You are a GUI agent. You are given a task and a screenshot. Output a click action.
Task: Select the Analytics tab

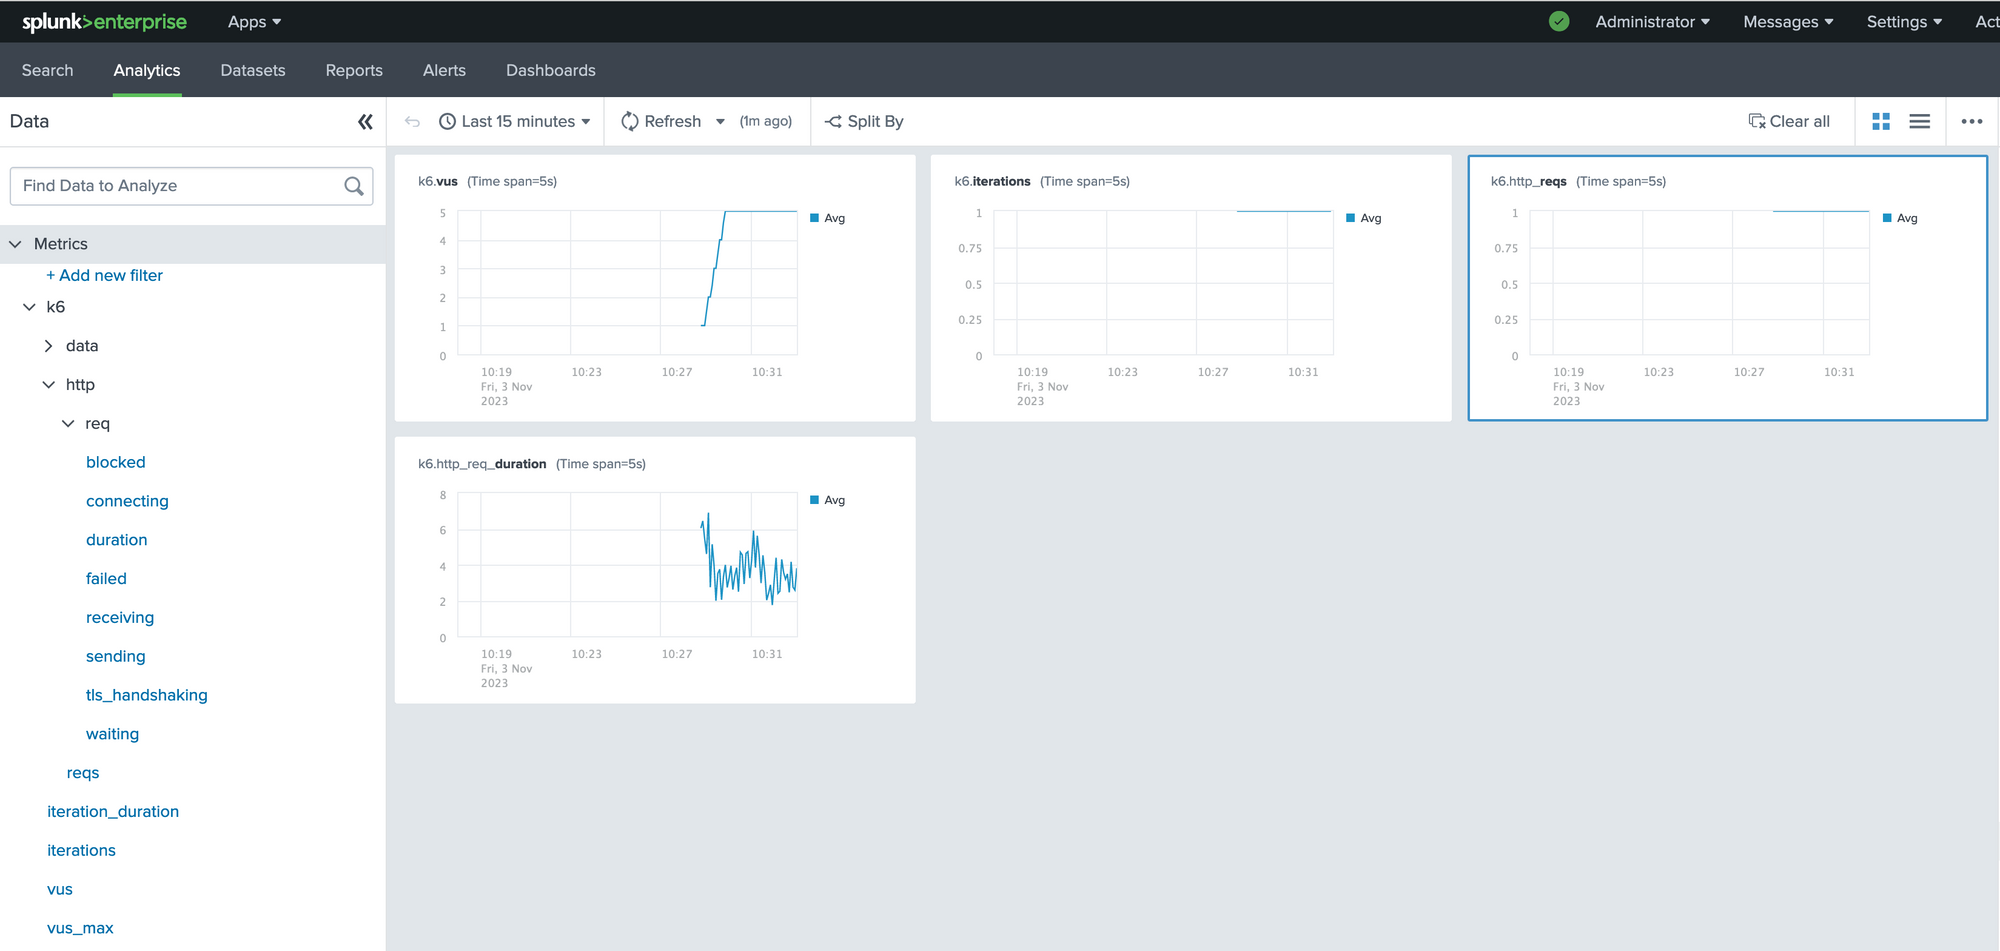click(x=147, y=70)
